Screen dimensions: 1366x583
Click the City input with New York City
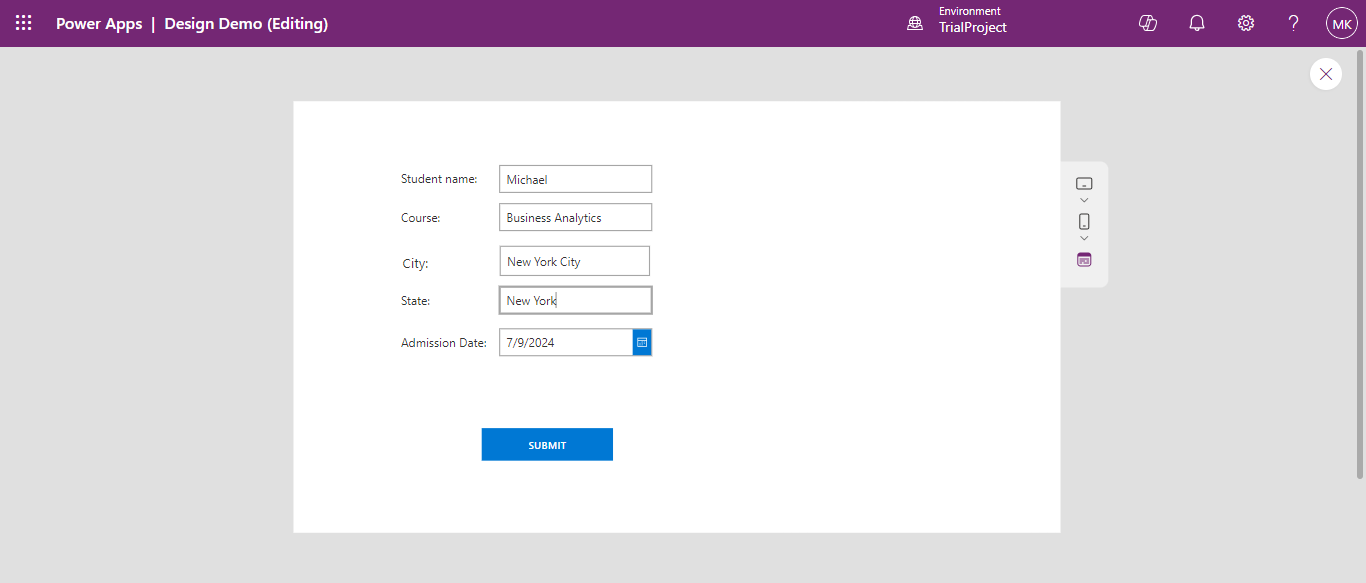[x=574, y=261]
